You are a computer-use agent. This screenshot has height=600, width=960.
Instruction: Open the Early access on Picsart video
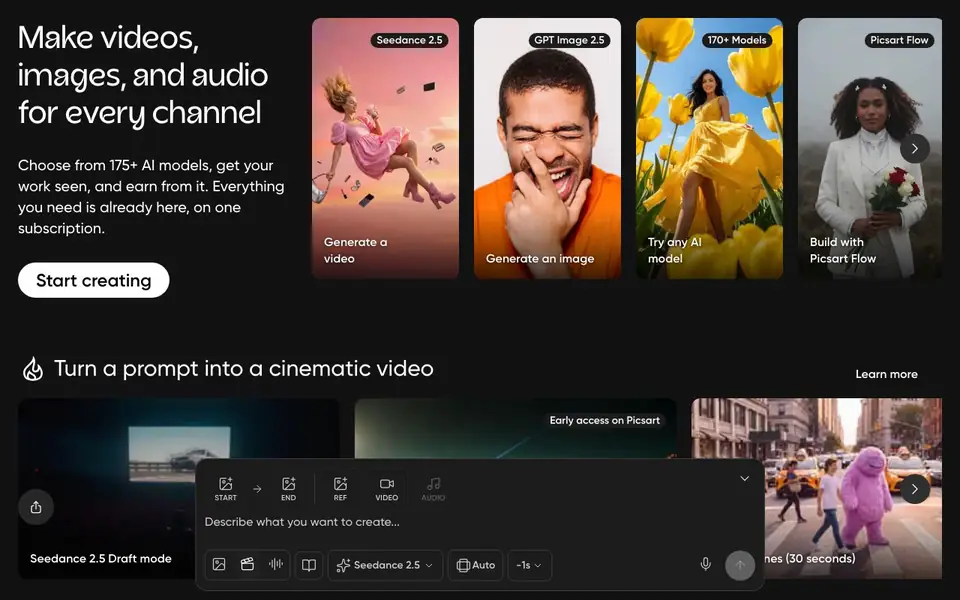coord(516,429)
